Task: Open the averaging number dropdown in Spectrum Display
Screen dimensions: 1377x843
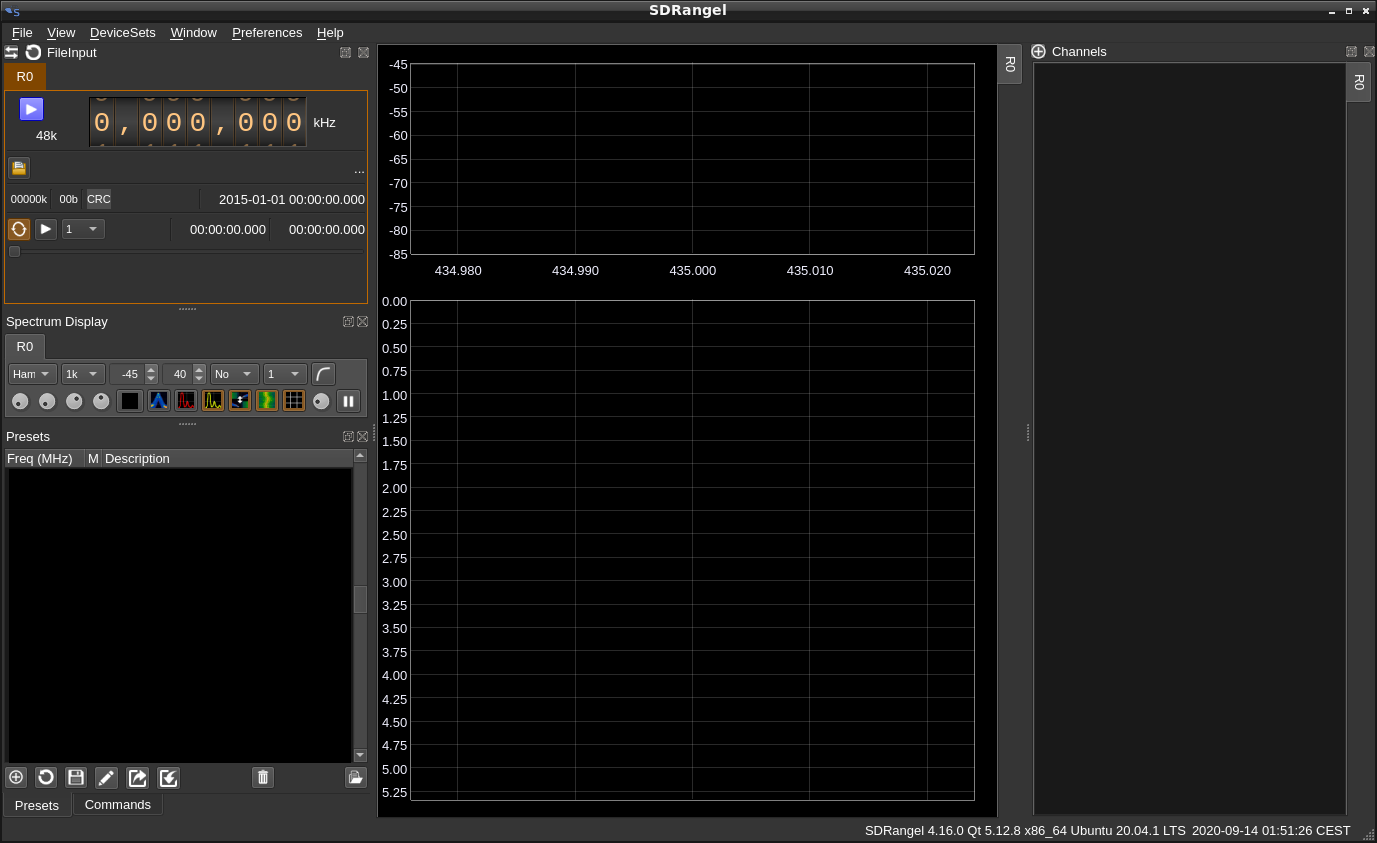Action: click(x=285, y=374)
